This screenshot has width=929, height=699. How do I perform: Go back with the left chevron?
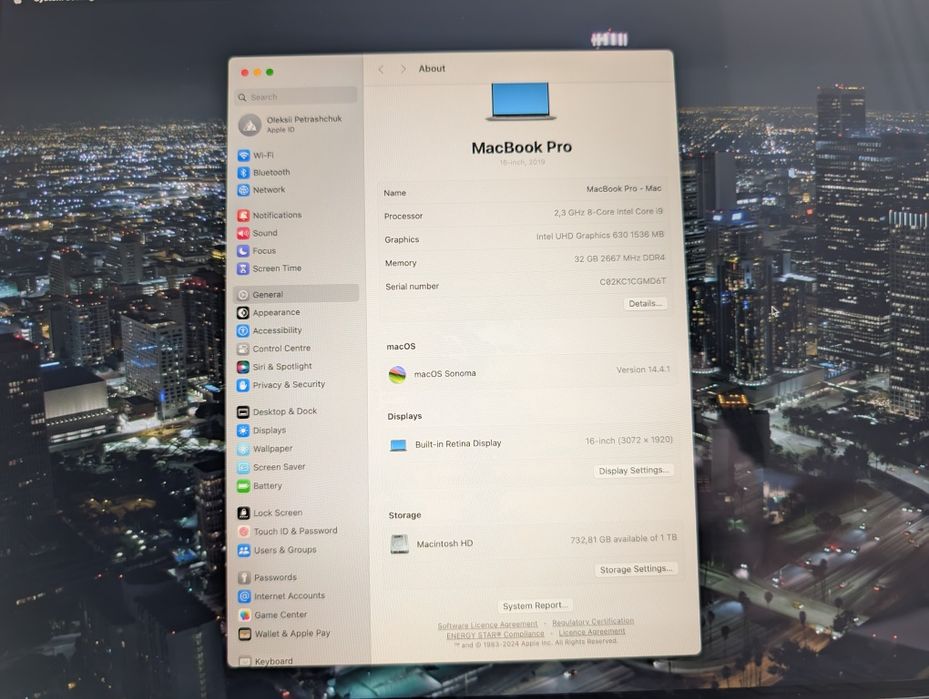[x=381, y=69]
